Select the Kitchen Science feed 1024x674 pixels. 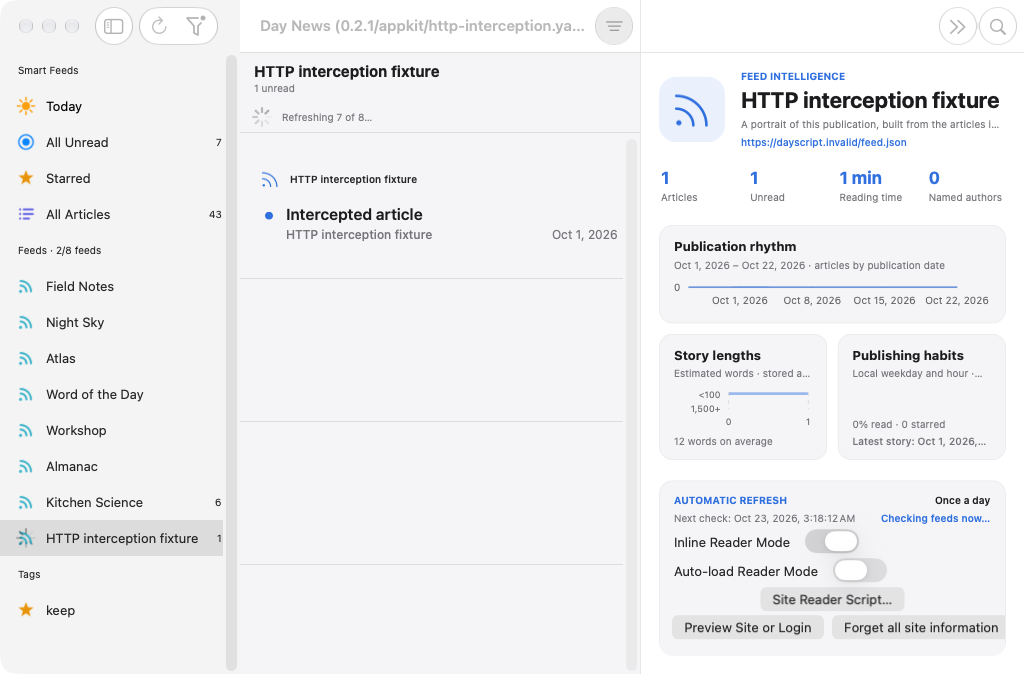point(112,502)
